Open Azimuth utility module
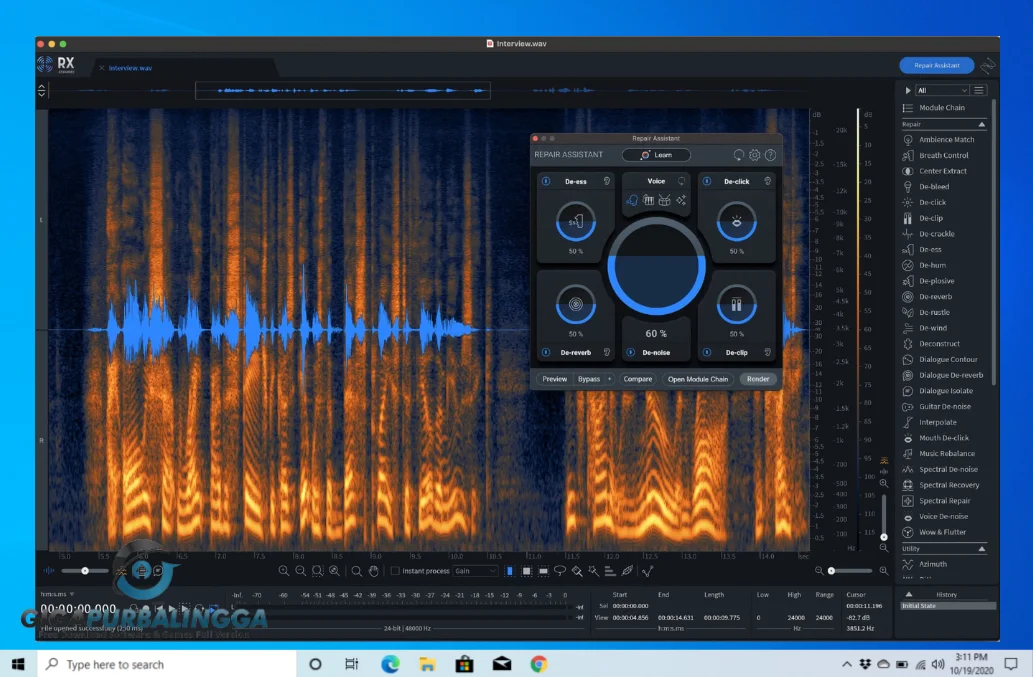 click(x=925, y=564)
